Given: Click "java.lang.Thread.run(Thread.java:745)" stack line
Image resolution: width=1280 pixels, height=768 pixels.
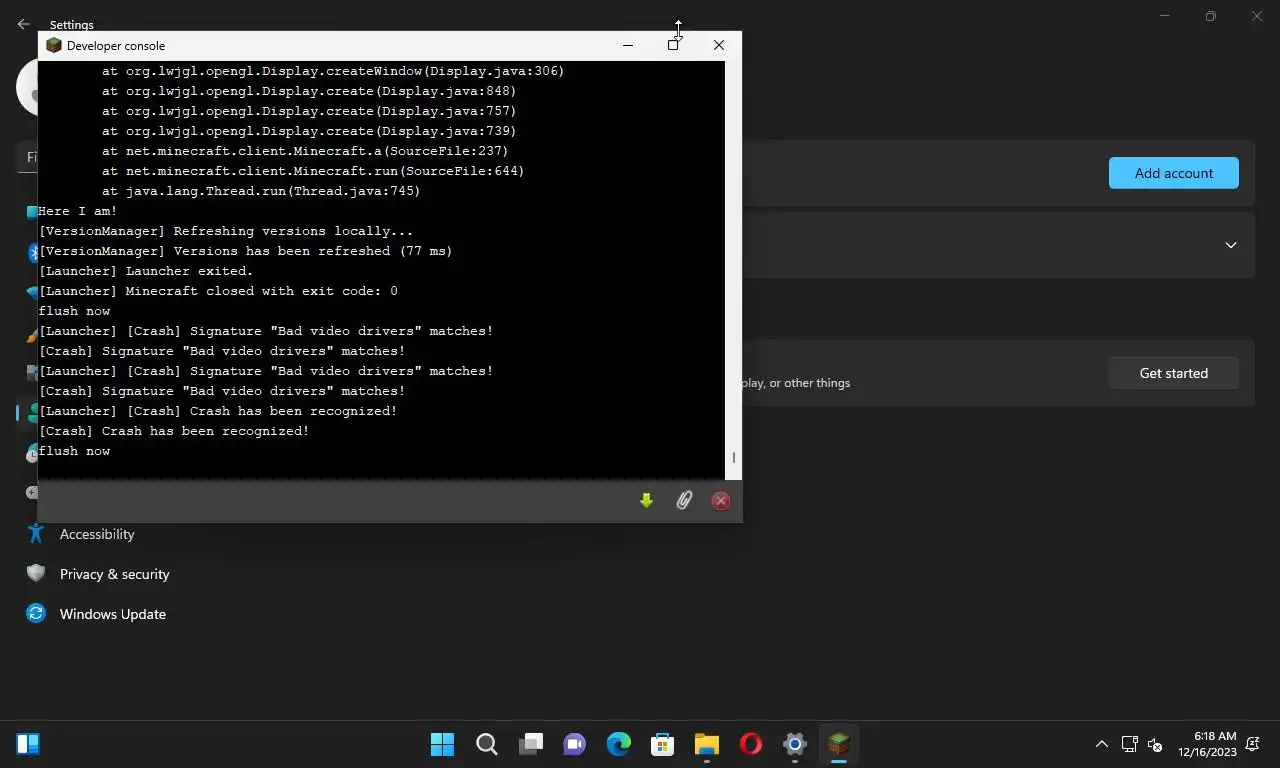Looking at the screenshot, I should pos(261,191).
